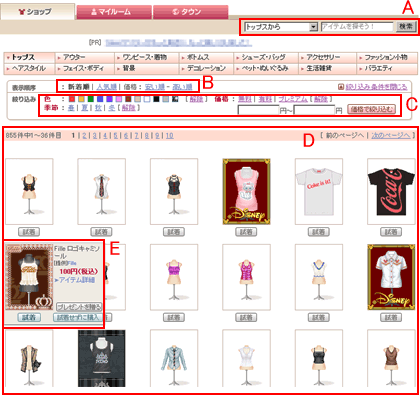Open アイテム詳細 for Fille ロゴキャミソール
Image resolution: width=420 pixels, height=395 pixels.
(x=77, y=280)
